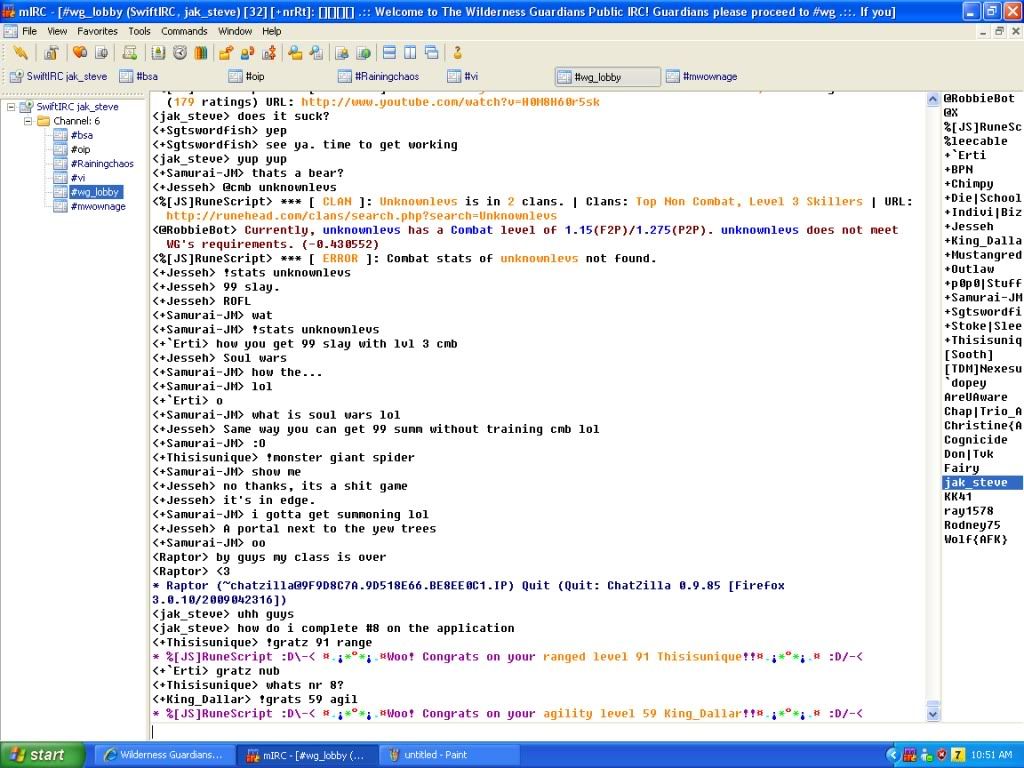1024x768 pixels.
Task: Open the Channels List toolbar icon
Action: 101,53
